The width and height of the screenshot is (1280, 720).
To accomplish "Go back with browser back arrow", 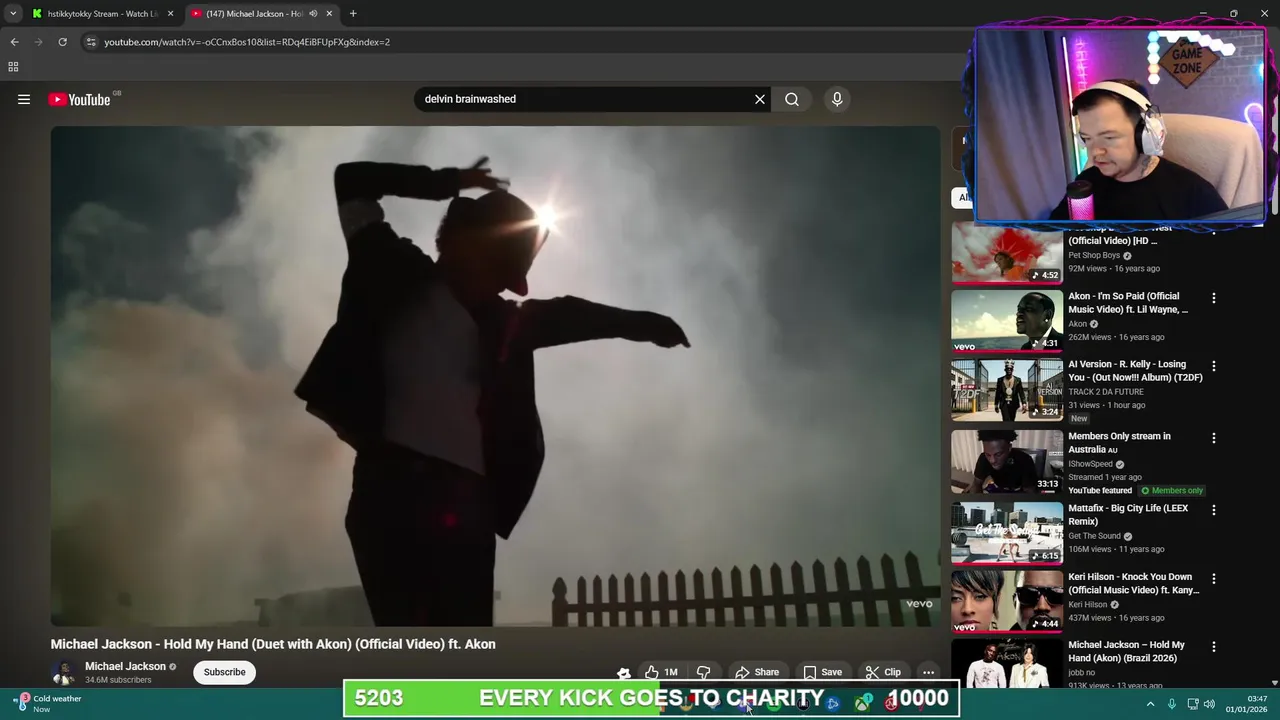I will (14, 42).
